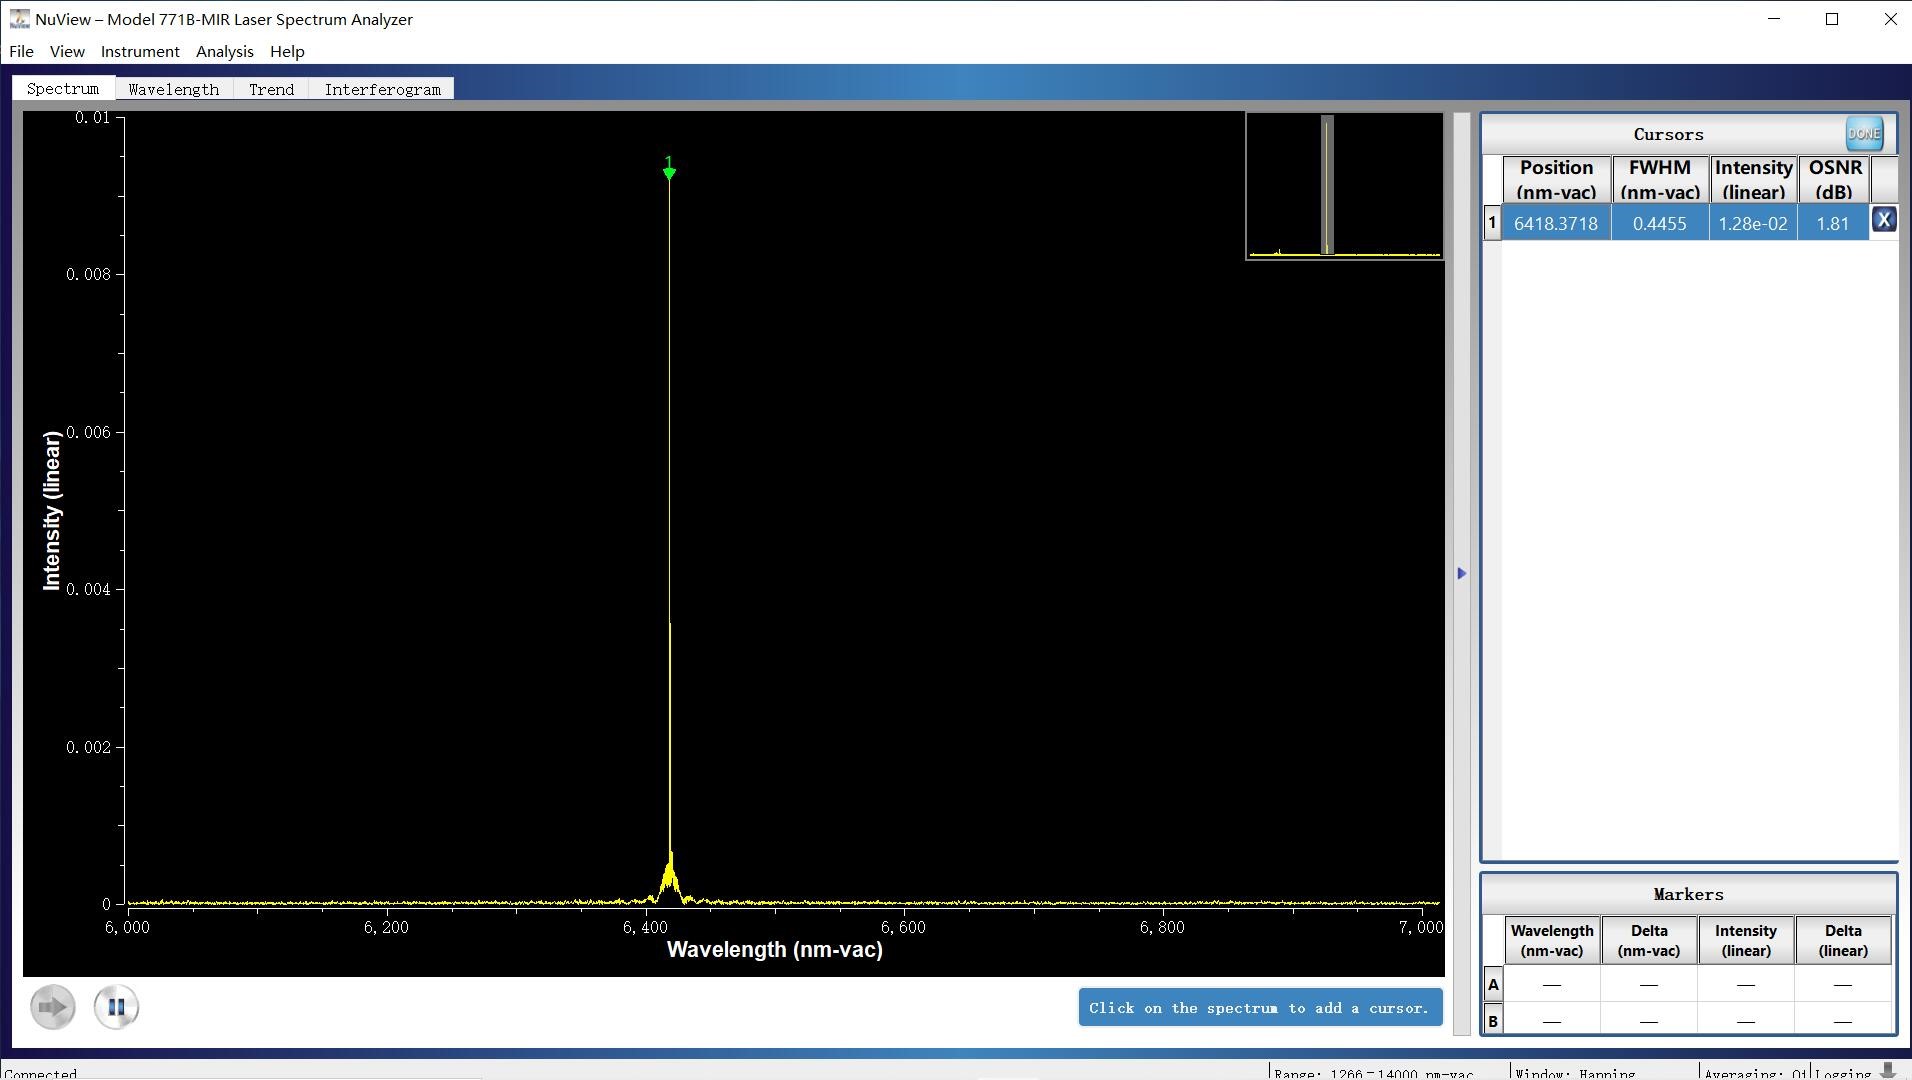This screenshot has width=1912, height=1080.
Task: Open the Analysis menu
Action: point(225,51)
